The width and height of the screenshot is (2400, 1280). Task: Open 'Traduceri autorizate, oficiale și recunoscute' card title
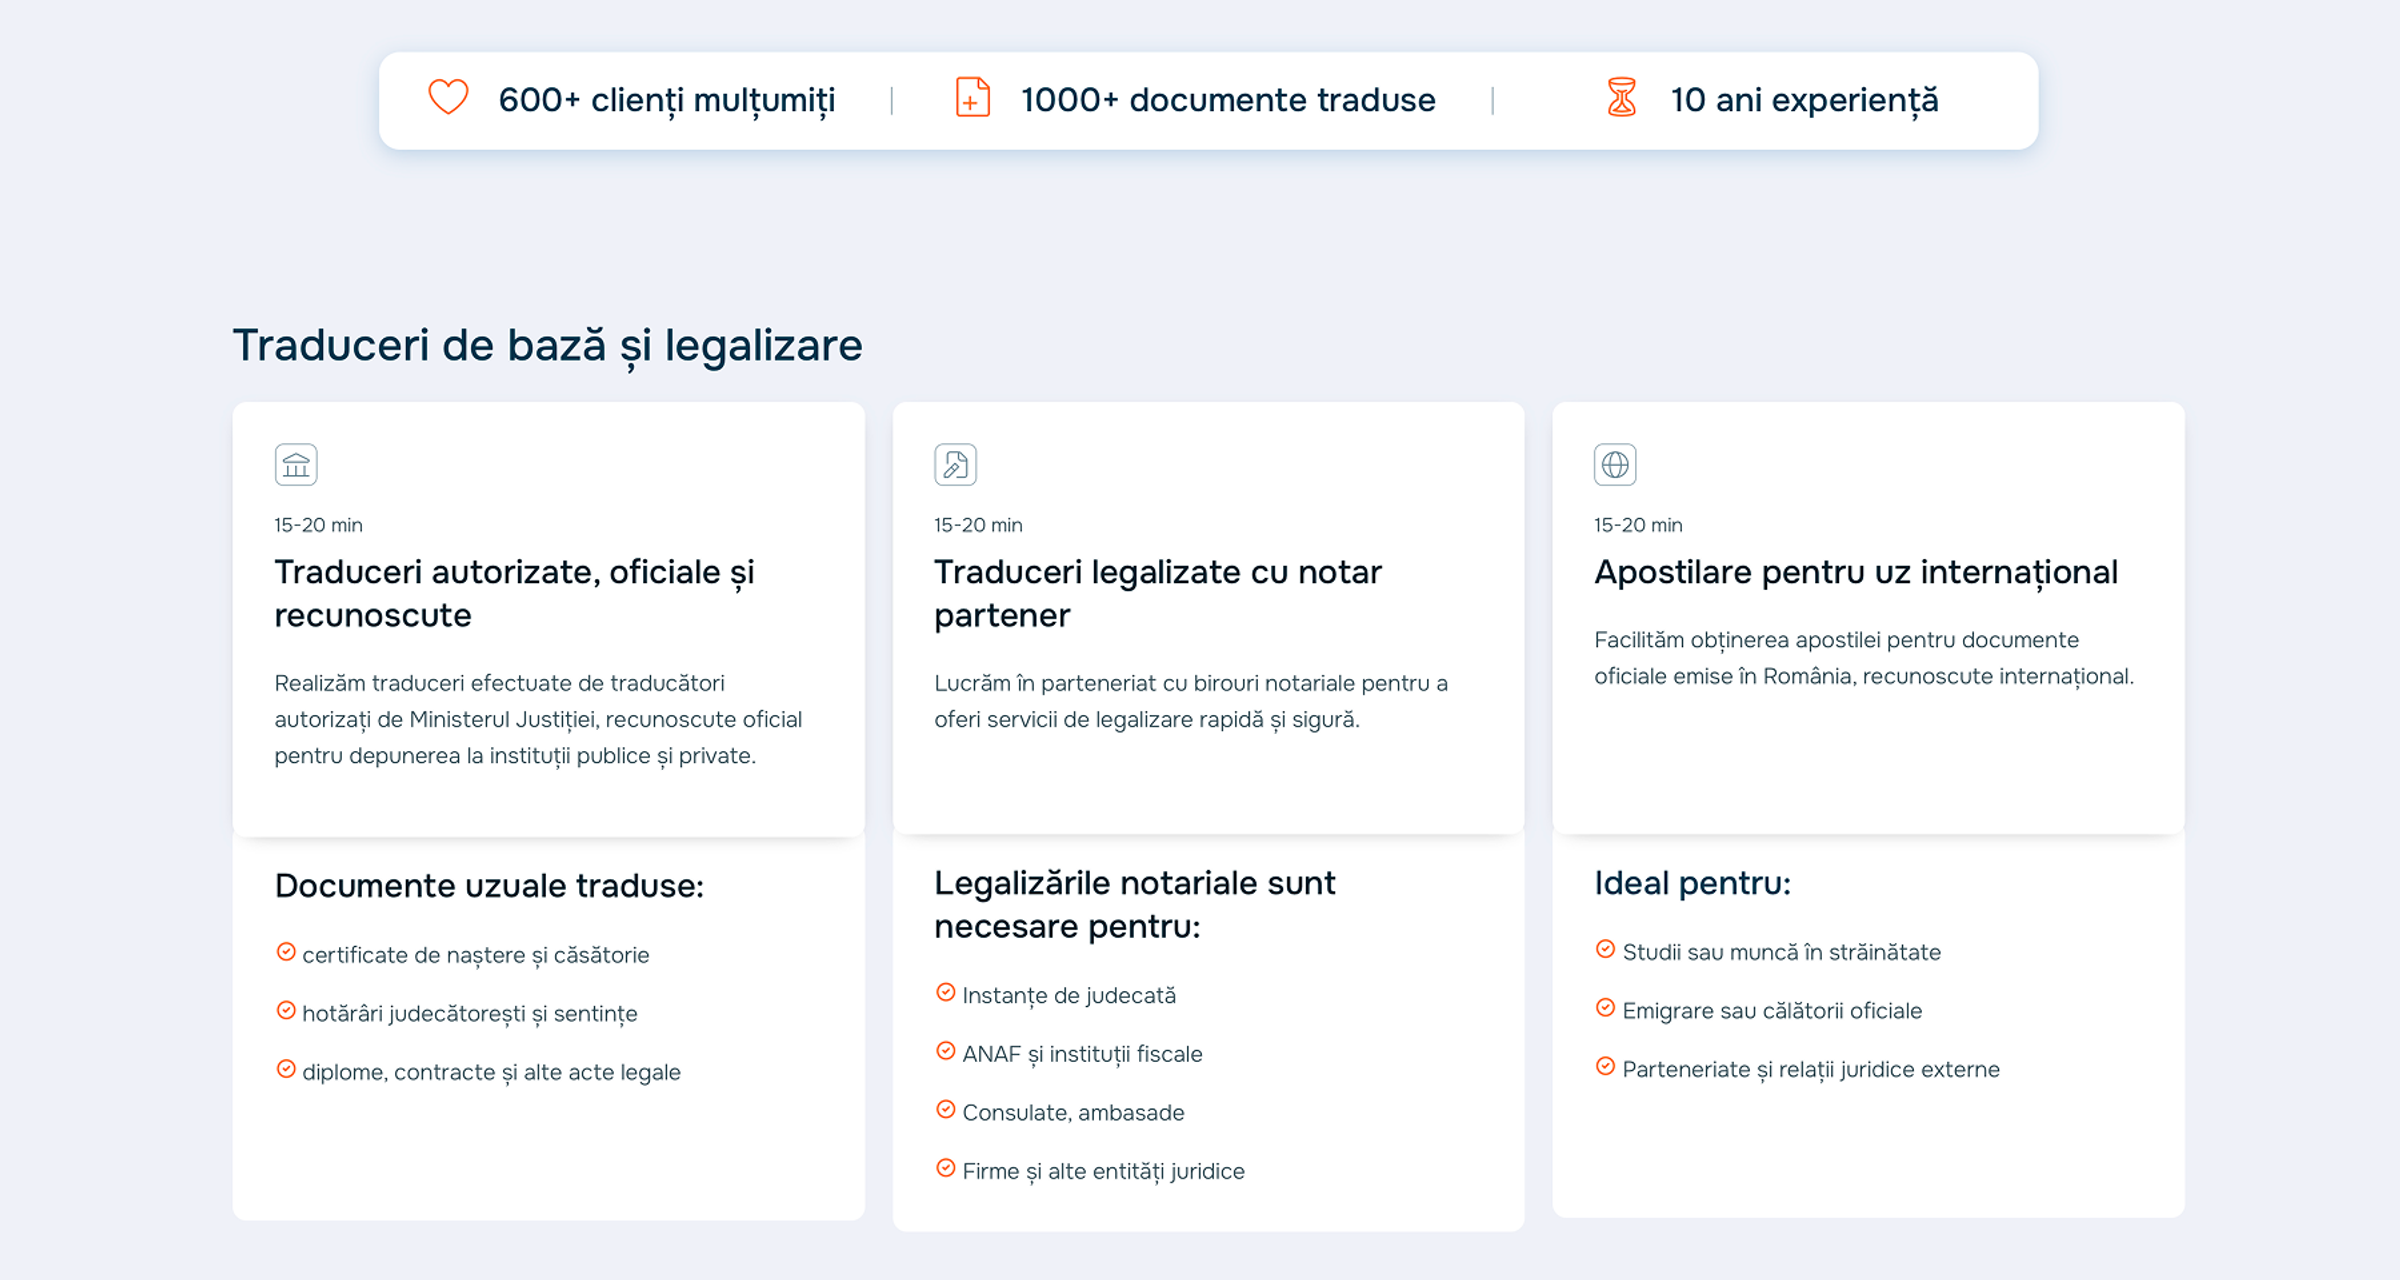[514, 593]
